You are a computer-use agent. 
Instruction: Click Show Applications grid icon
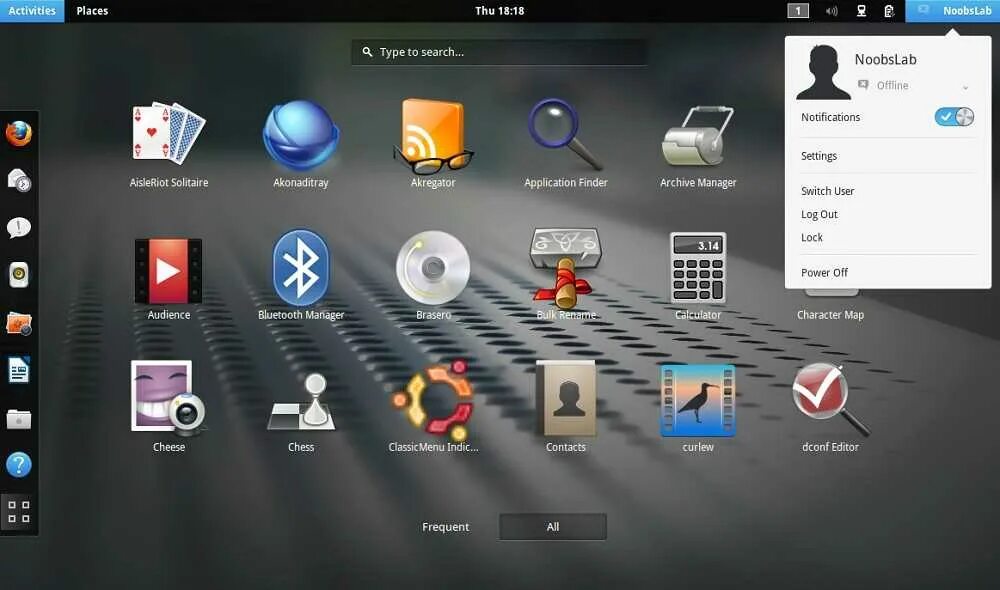pyautogui.click(x=18, y=512)
